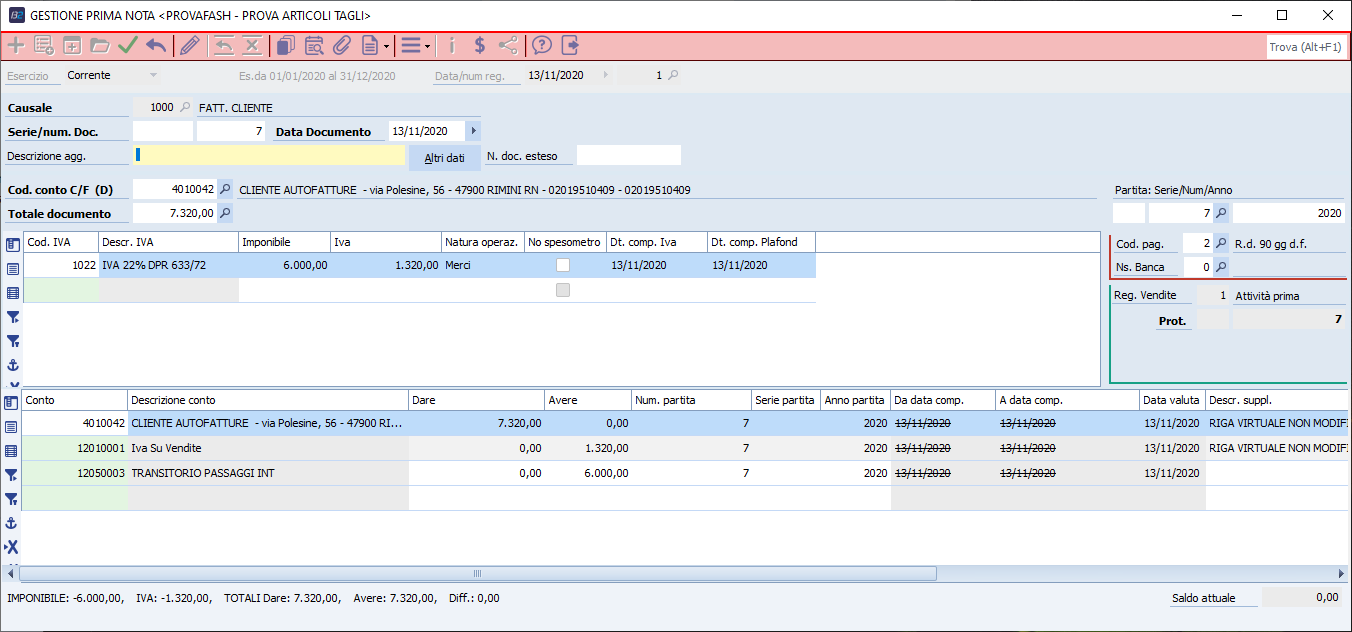
Task: Expand the hamburger menu dropdown in toolbar
Action: pos(427,46)
